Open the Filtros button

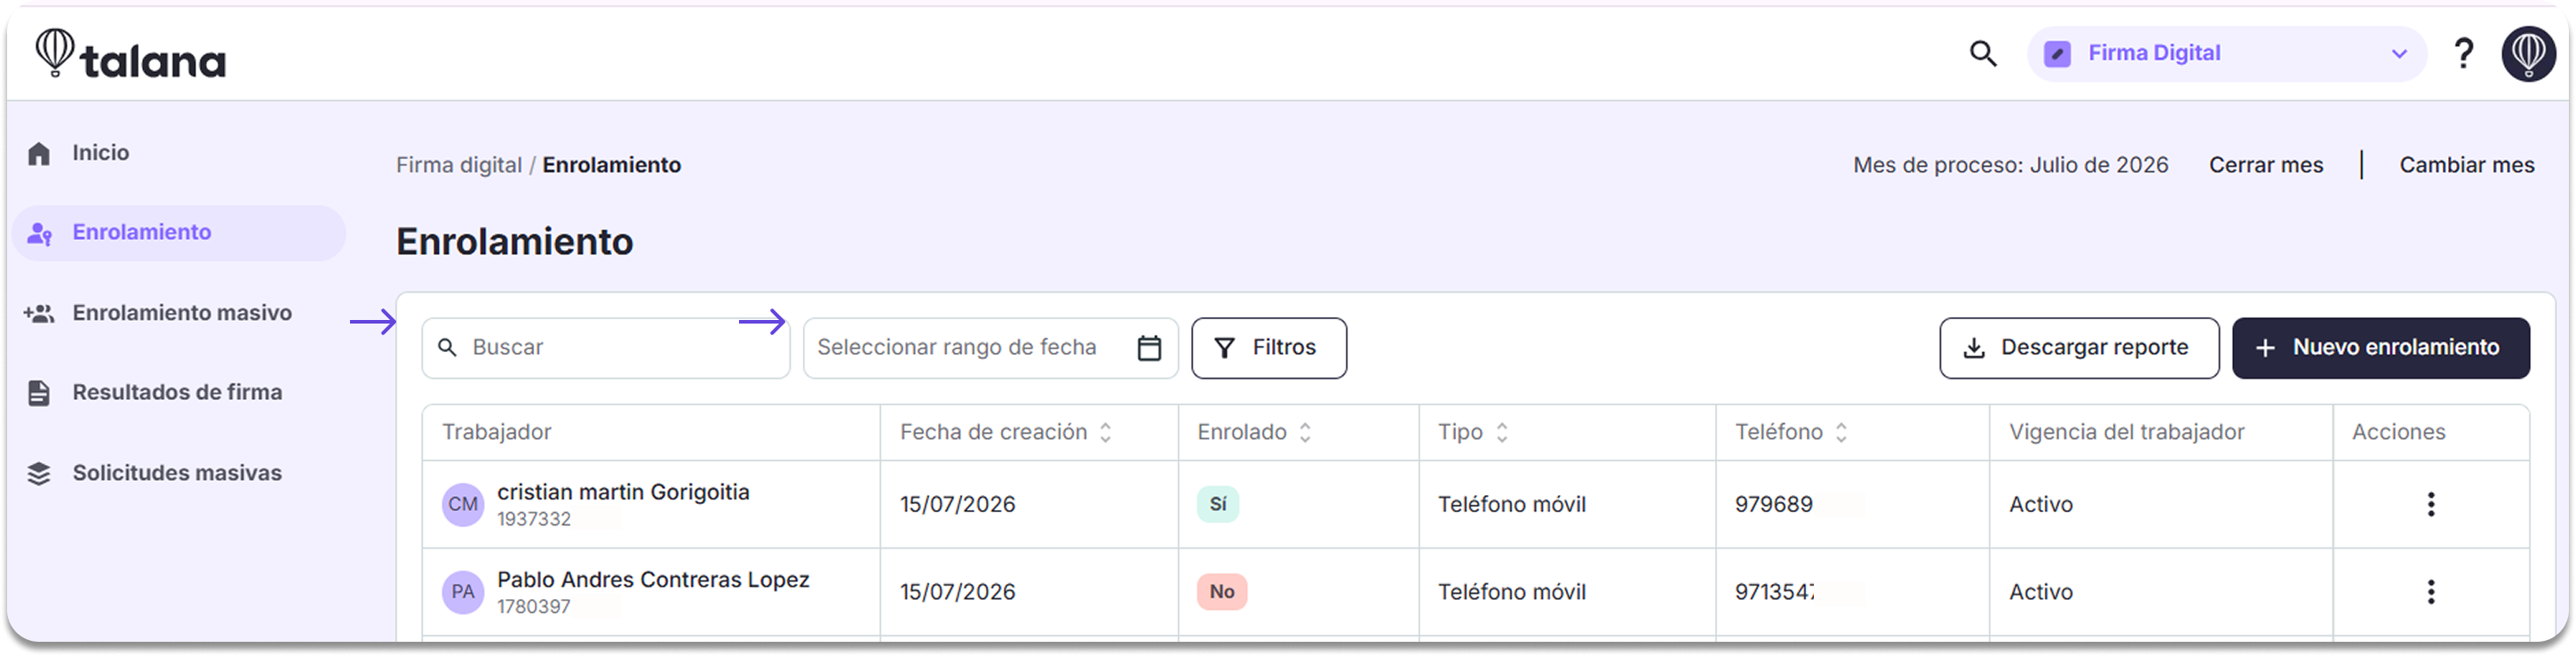(1268, 348)
